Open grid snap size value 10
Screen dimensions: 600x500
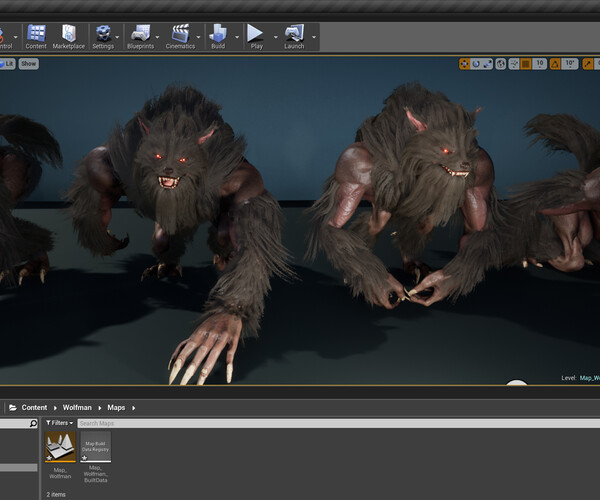(540, 64)
